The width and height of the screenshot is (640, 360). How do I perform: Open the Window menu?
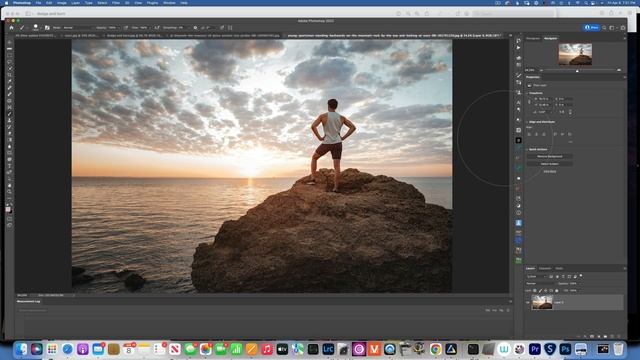(169, 2)
